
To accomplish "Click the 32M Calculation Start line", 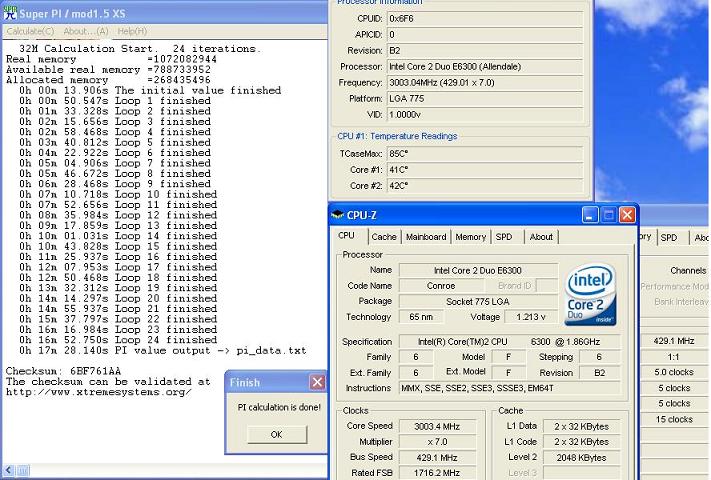I will coord(140,48).
